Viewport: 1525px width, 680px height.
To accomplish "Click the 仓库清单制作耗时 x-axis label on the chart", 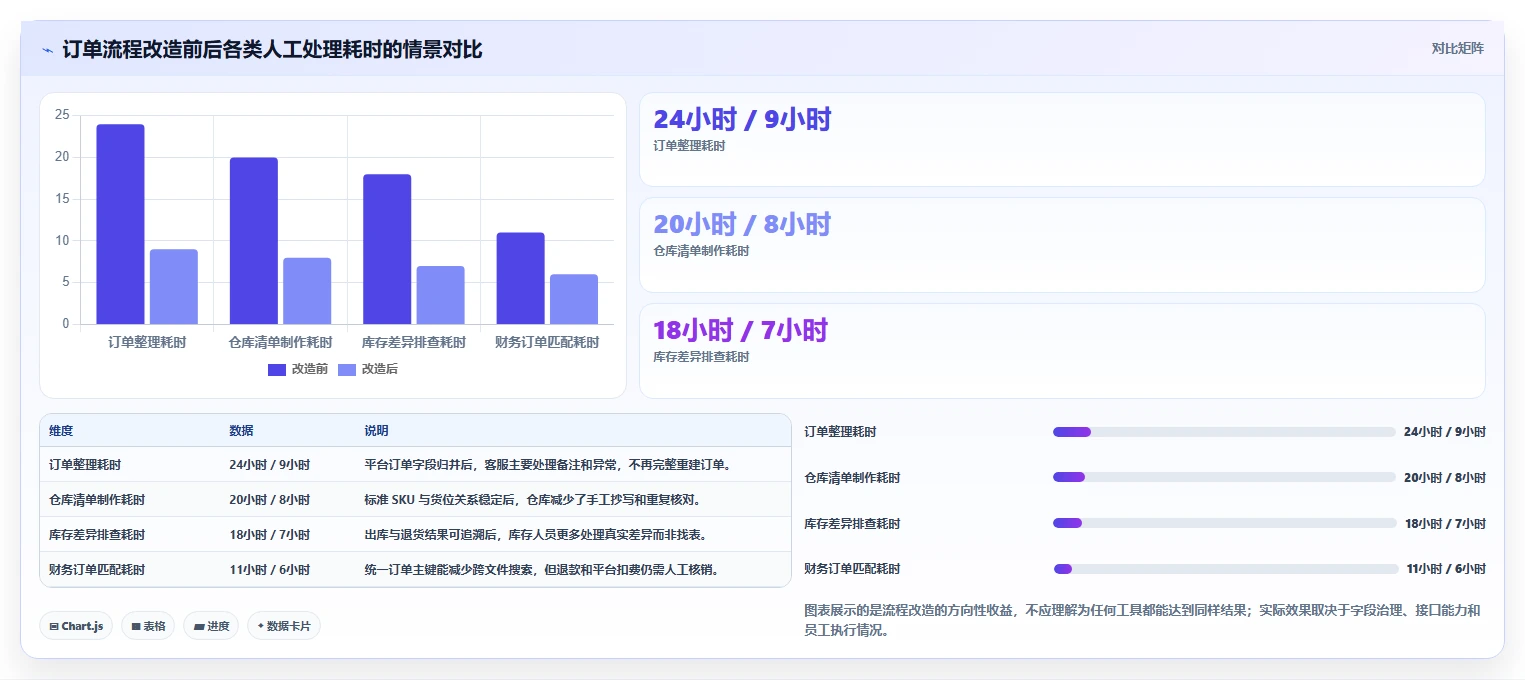I will (x=281, y=343).
